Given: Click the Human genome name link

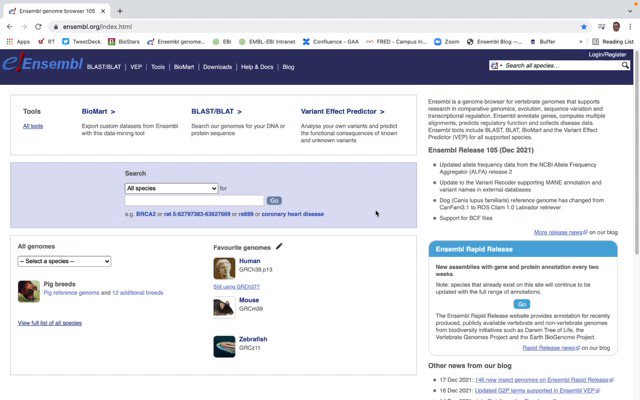Looking at the screenshot, I should click(x=249, y=261).
